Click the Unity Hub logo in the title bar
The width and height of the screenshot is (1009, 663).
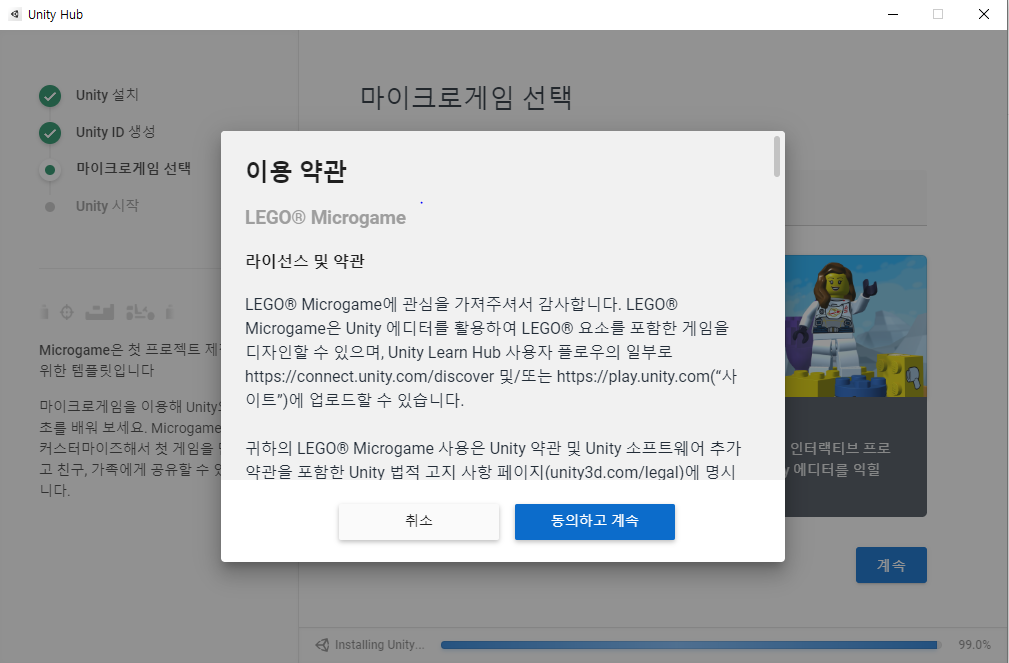point(15,14)
